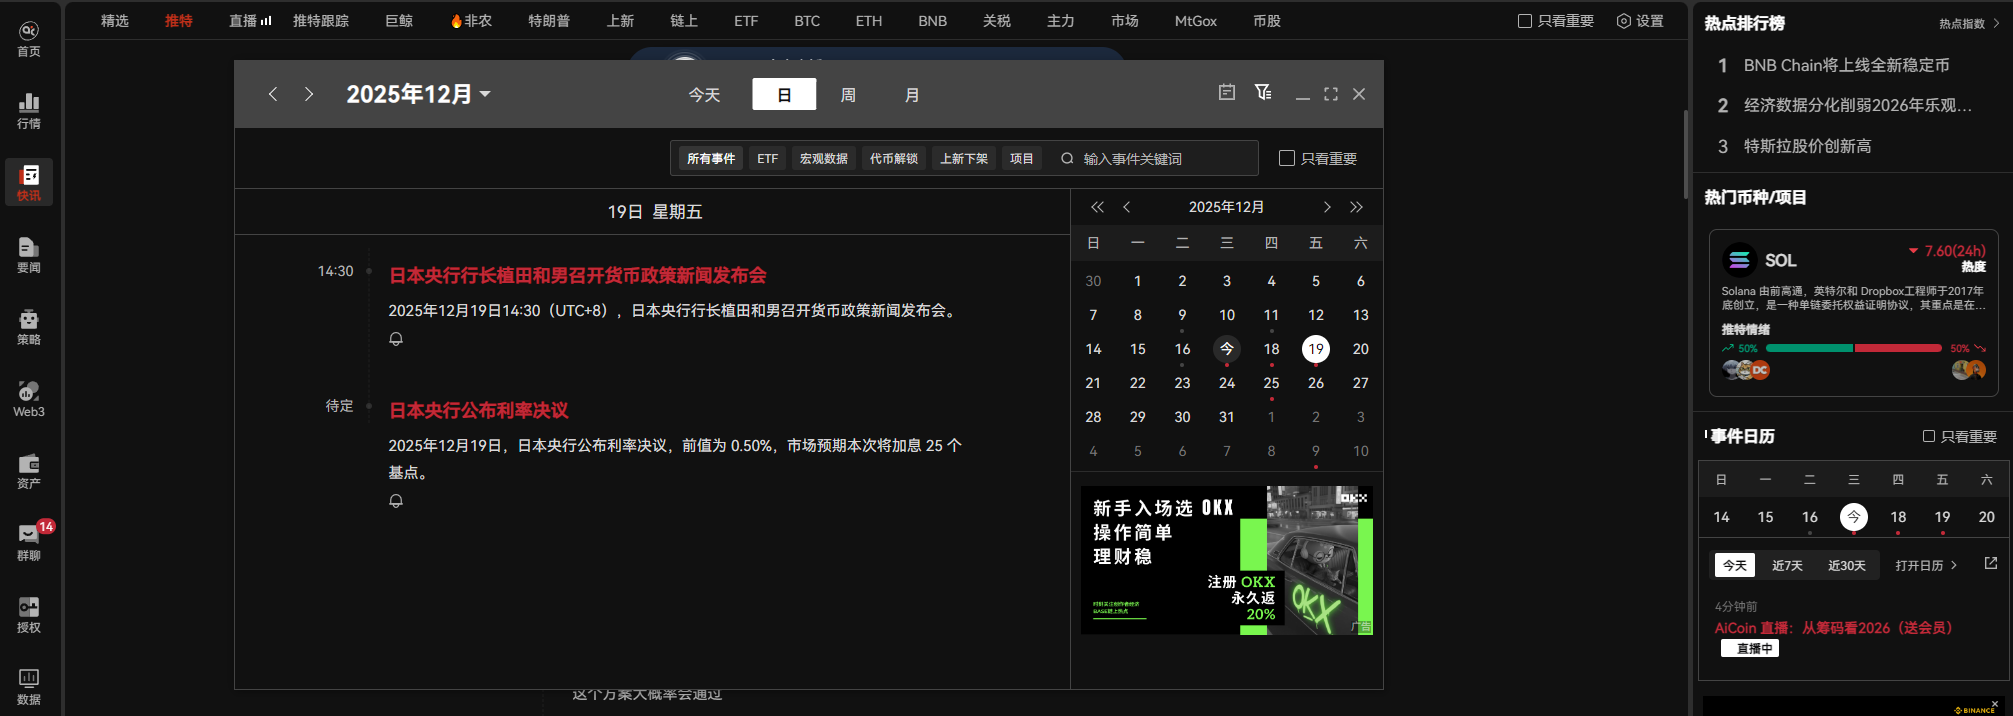Open the 首页 home sidebar icon
Viewport: 2013px width, 716px height.
(x=29, y=39)
